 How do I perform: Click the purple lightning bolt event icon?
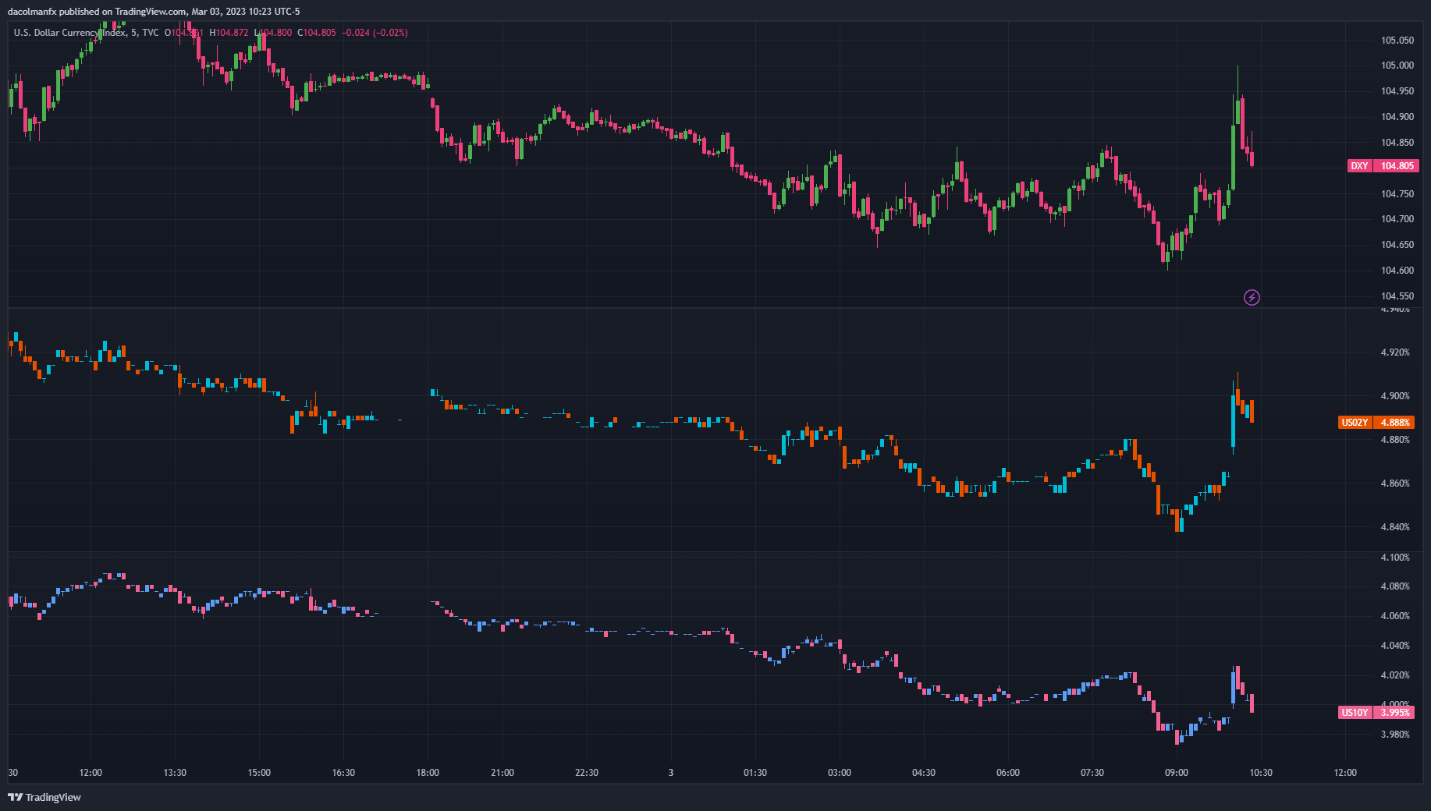tap(1251, 297)
